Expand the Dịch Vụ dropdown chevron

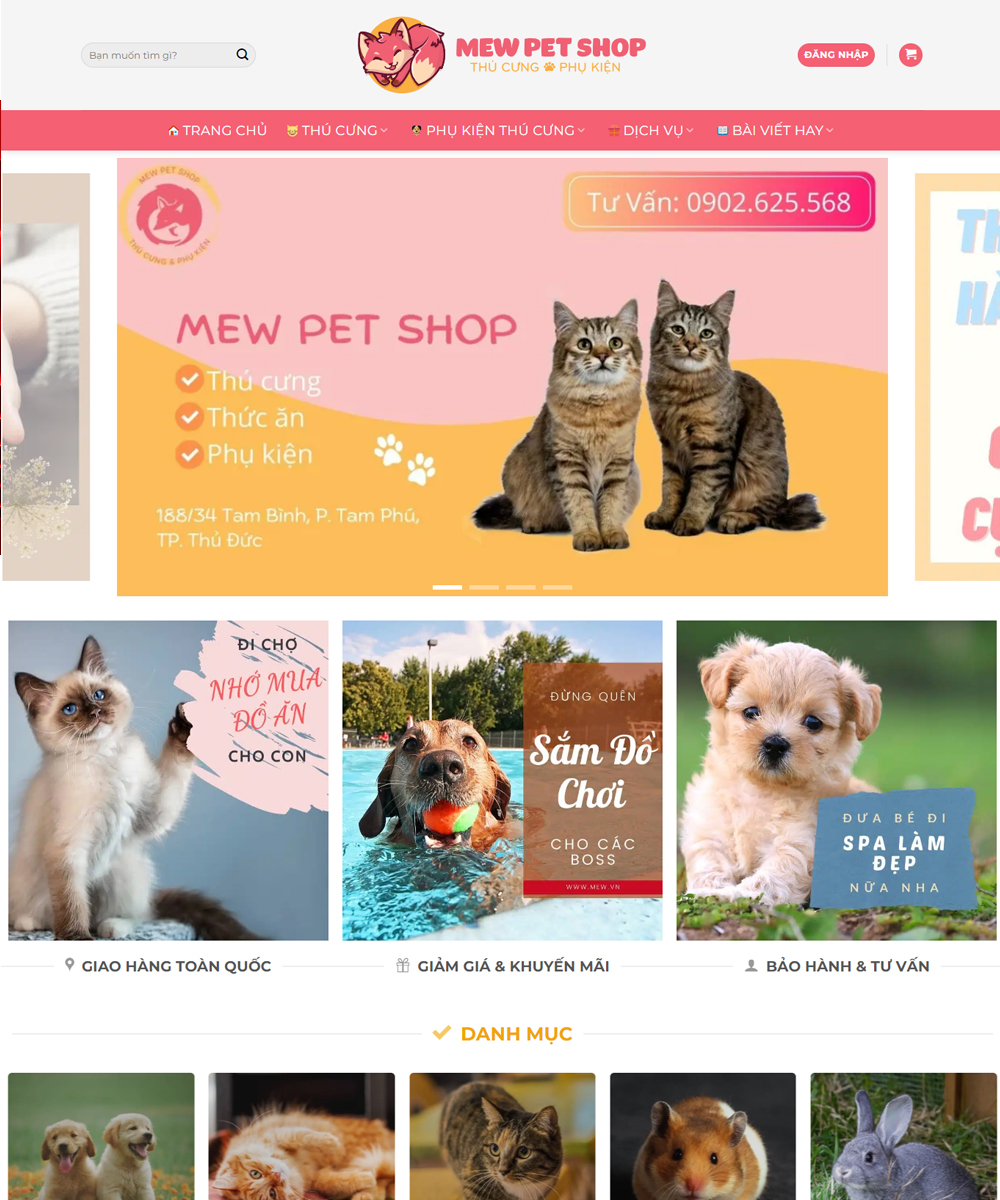690,130
